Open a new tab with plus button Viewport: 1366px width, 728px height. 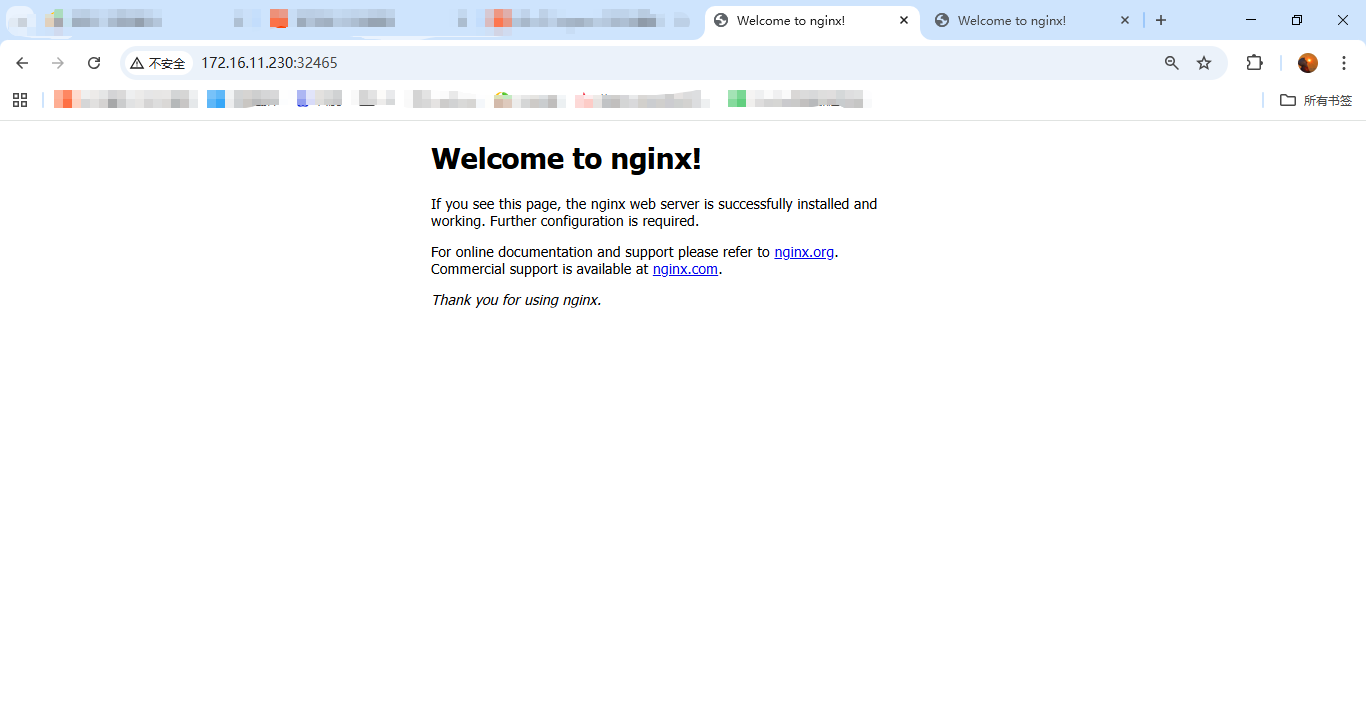click(x=1161, y=20)
